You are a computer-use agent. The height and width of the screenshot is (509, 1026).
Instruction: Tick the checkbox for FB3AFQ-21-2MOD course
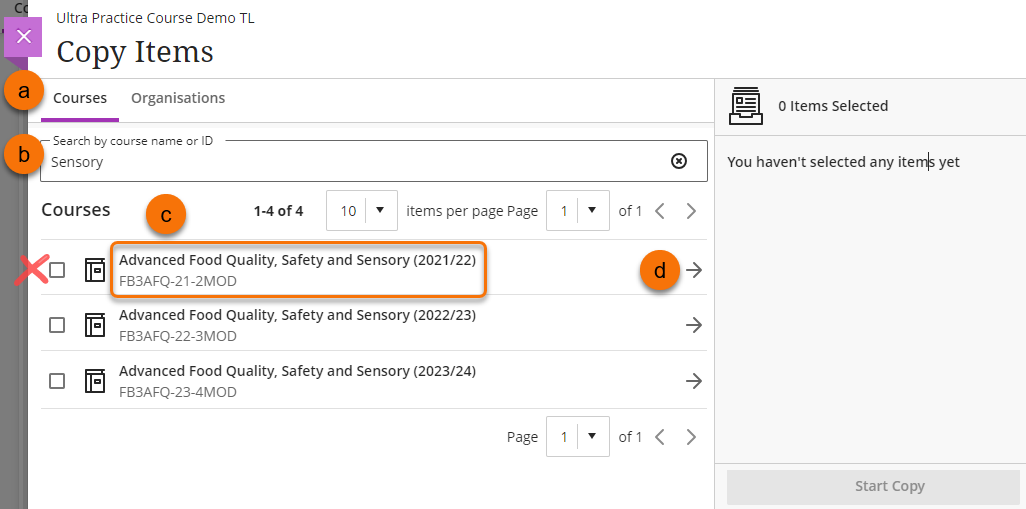[x=58, y=270]
